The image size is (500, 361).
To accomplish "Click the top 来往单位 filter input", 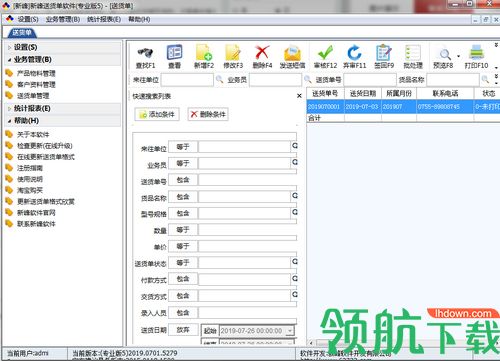I will tap(187, 80).
